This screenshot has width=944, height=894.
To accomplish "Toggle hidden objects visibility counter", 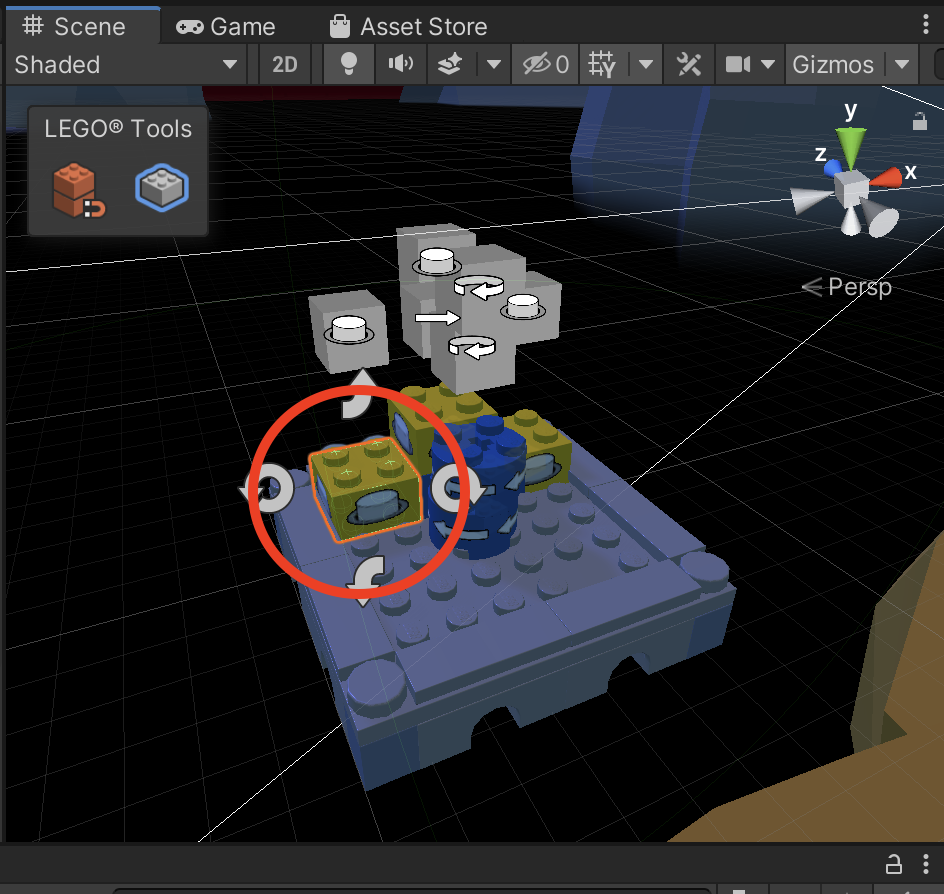I will click(x=545, y=64).
